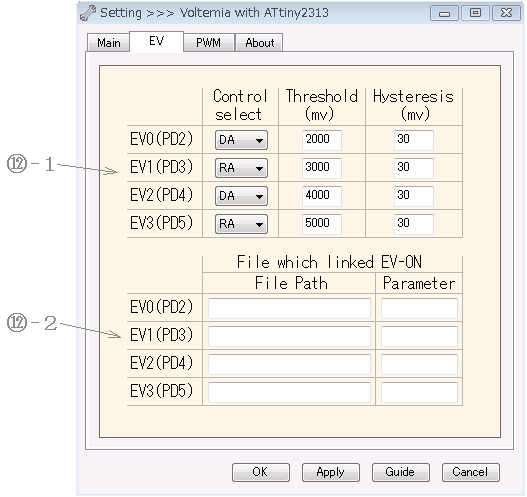The width and height of the screenshot is (527, 497).
Task: Click the wrench icon in the title bar
Action: click(x=88, y=13)
